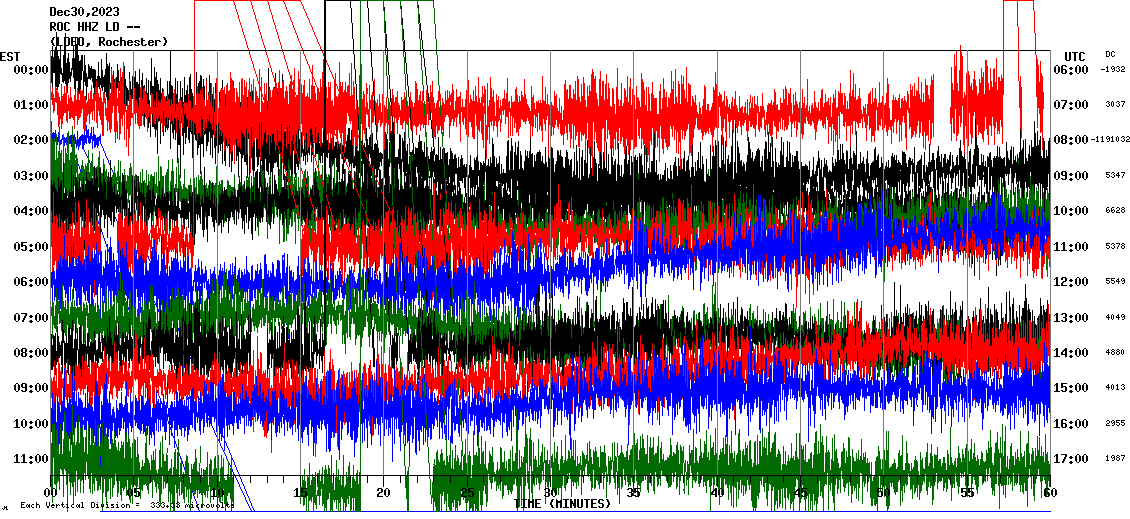Click the DC column header
Image resolution: width=1130 pixels, height=519 pixels.
[1110, 54]
